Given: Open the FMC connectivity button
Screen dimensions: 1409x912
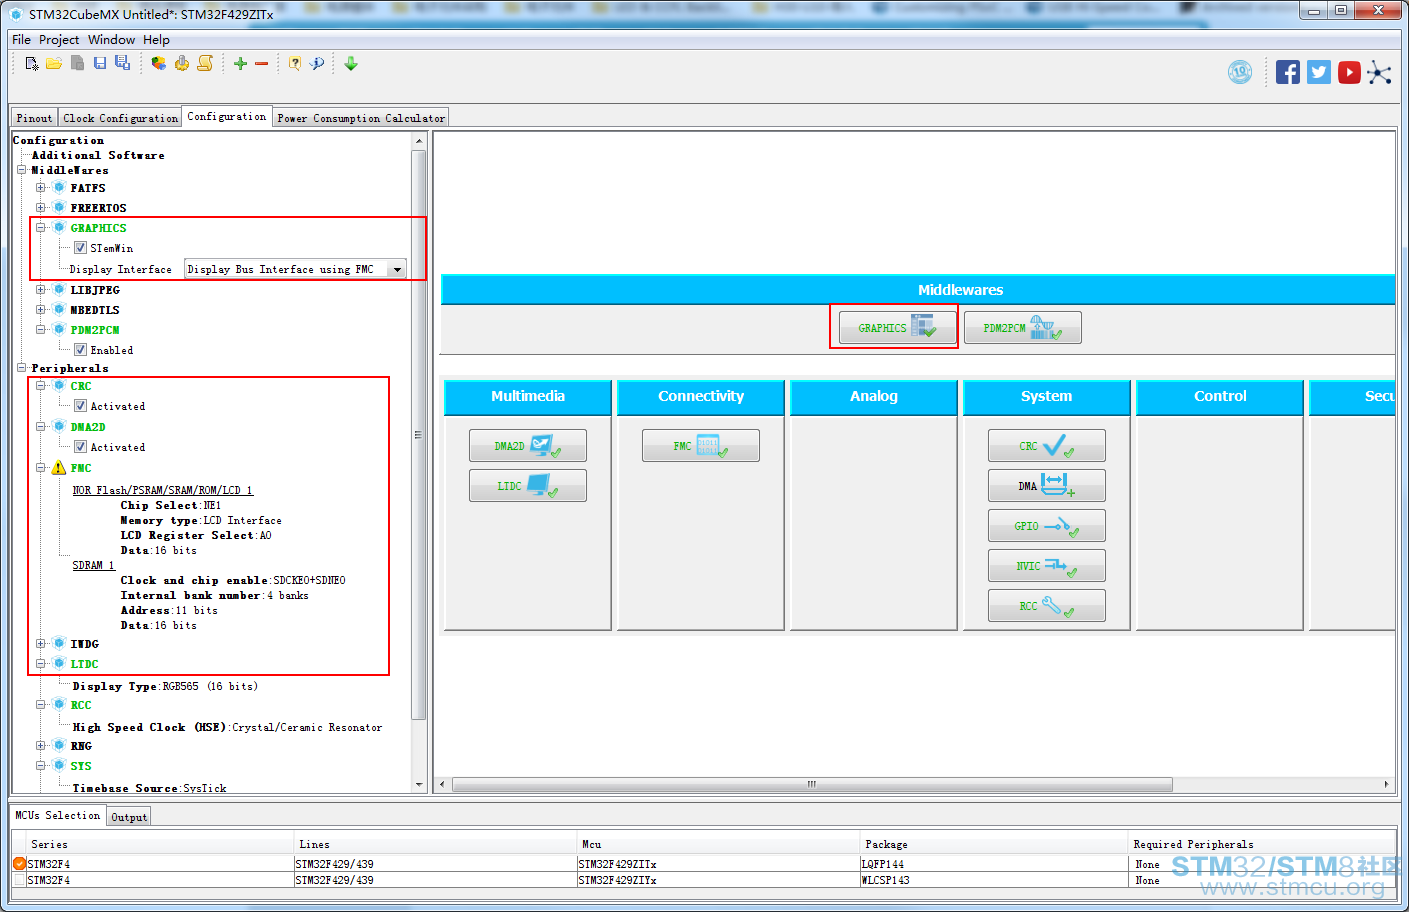Looking at the screenshot, I should (x=701, y=446).
